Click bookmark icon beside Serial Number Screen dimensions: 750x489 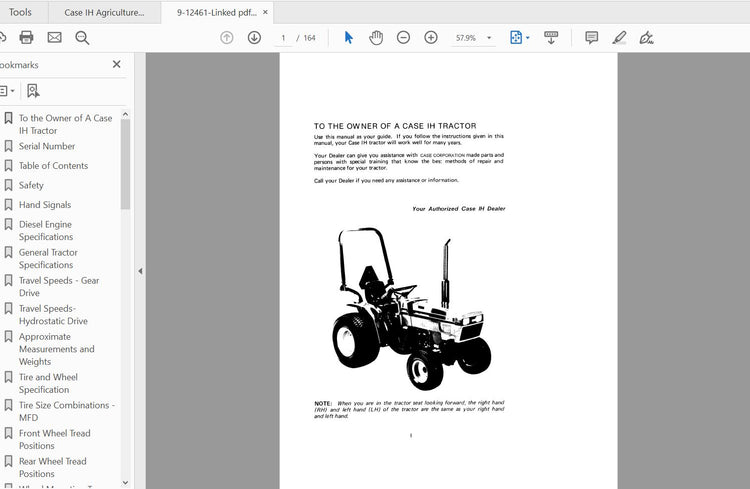click(8, 146)
